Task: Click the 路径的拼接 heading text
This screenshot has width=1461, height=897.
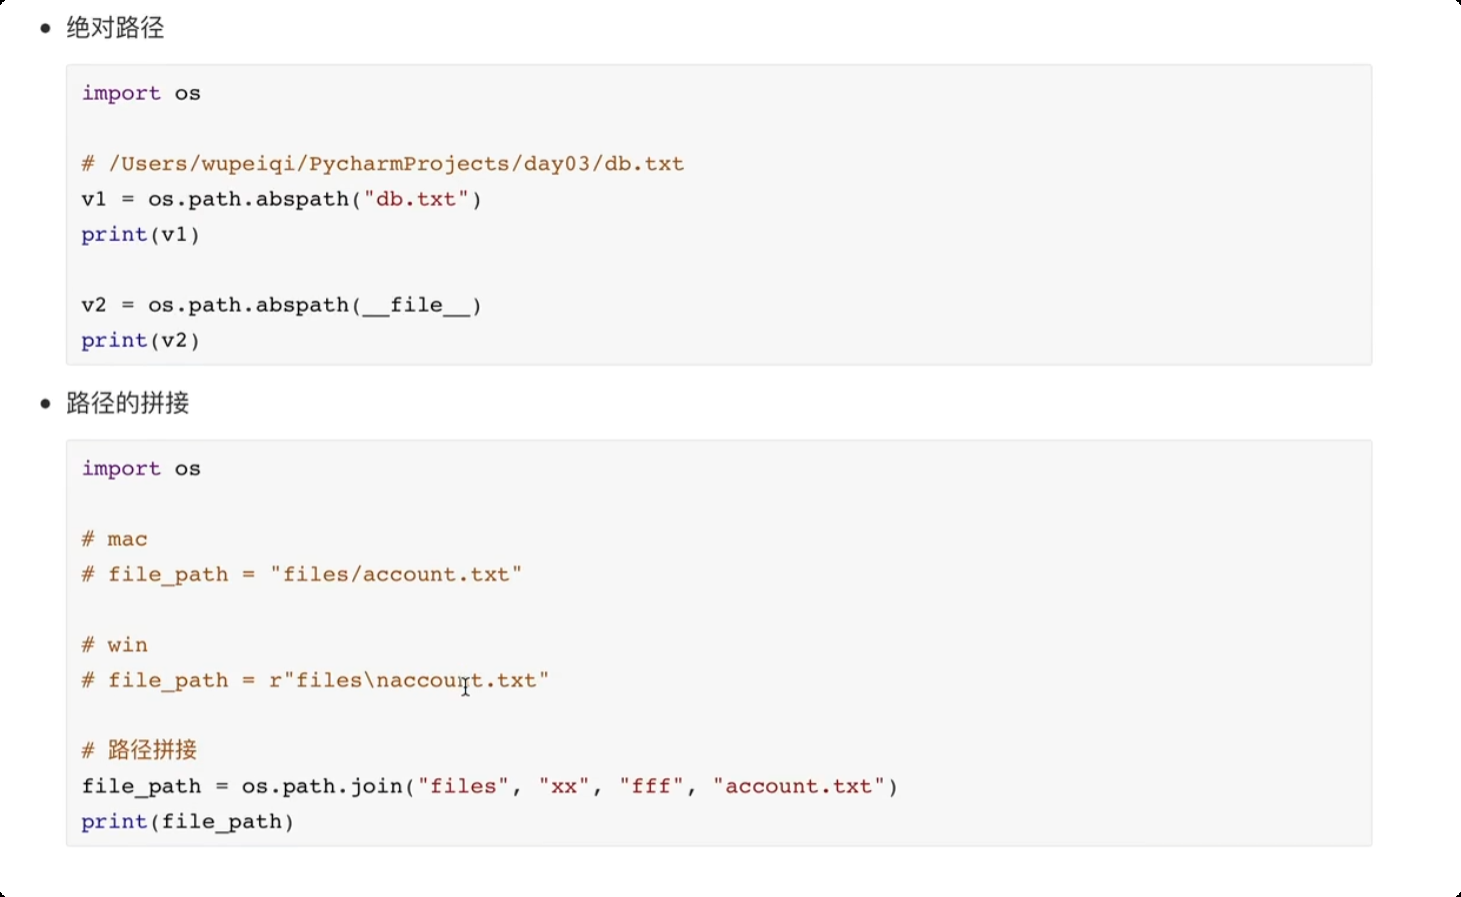Action: click(127, 403)
